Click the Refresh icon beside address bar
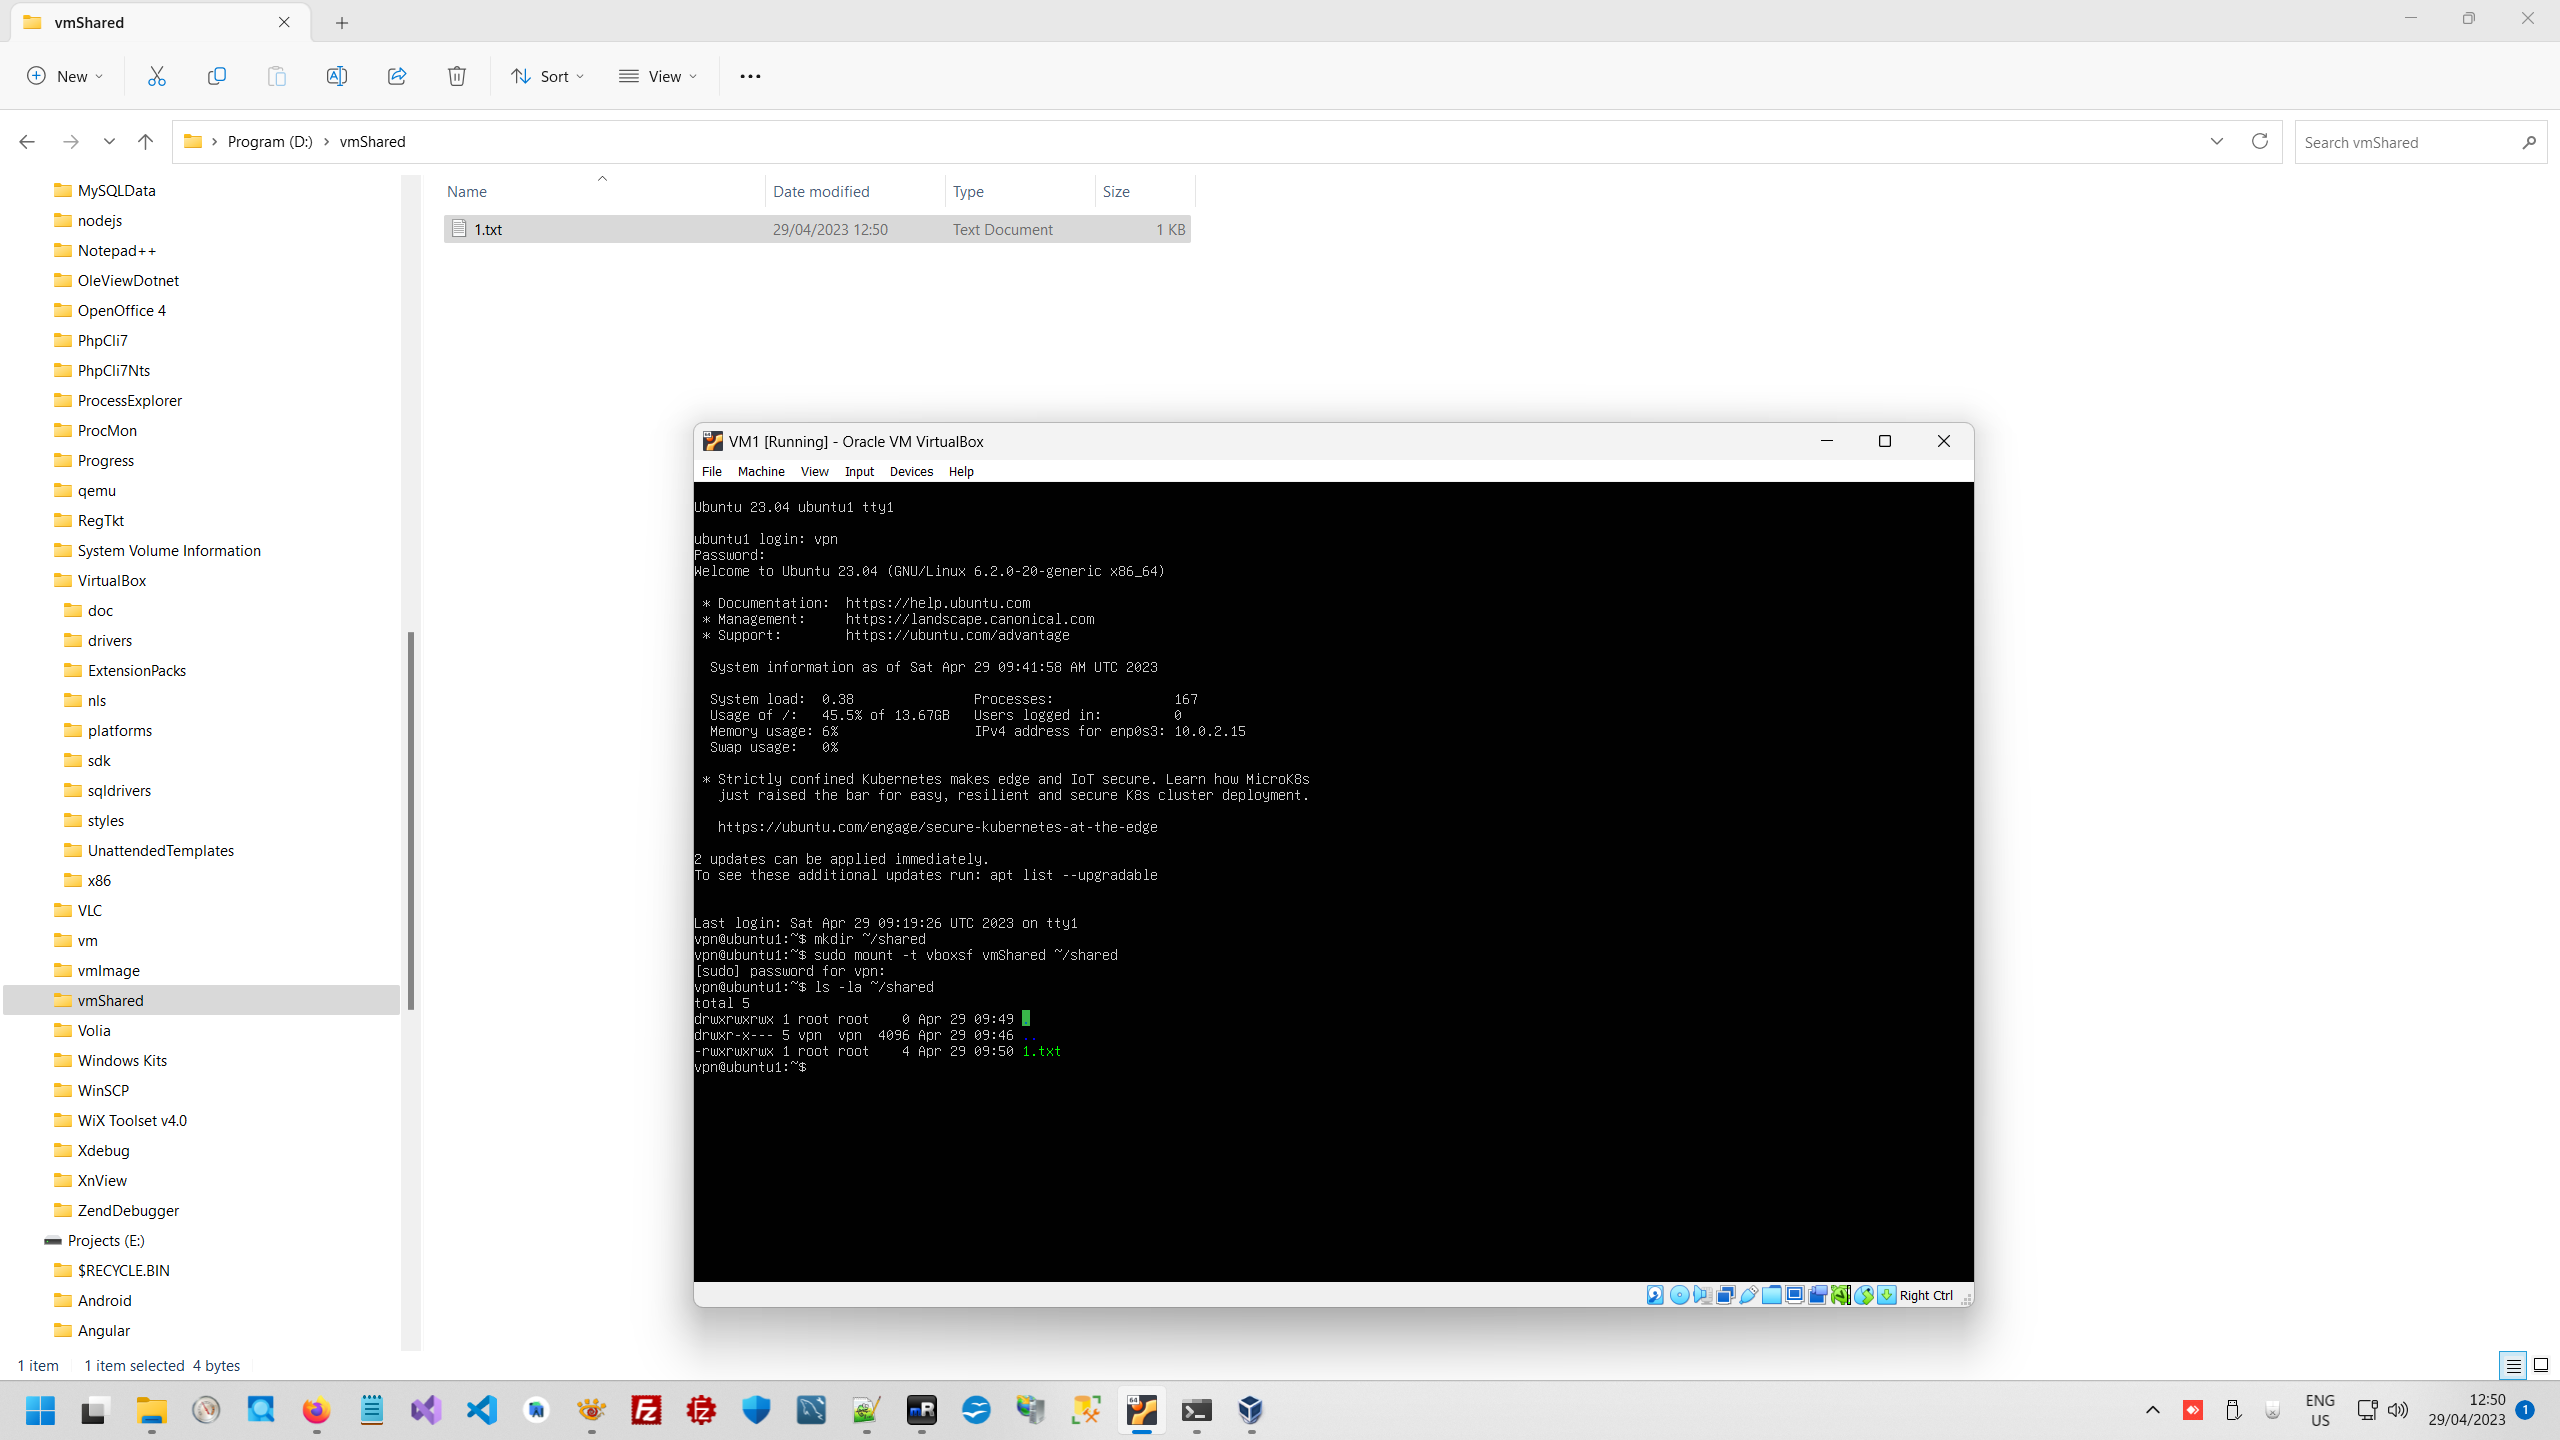2560x1440 pixels. click(x=2259, y=141)
